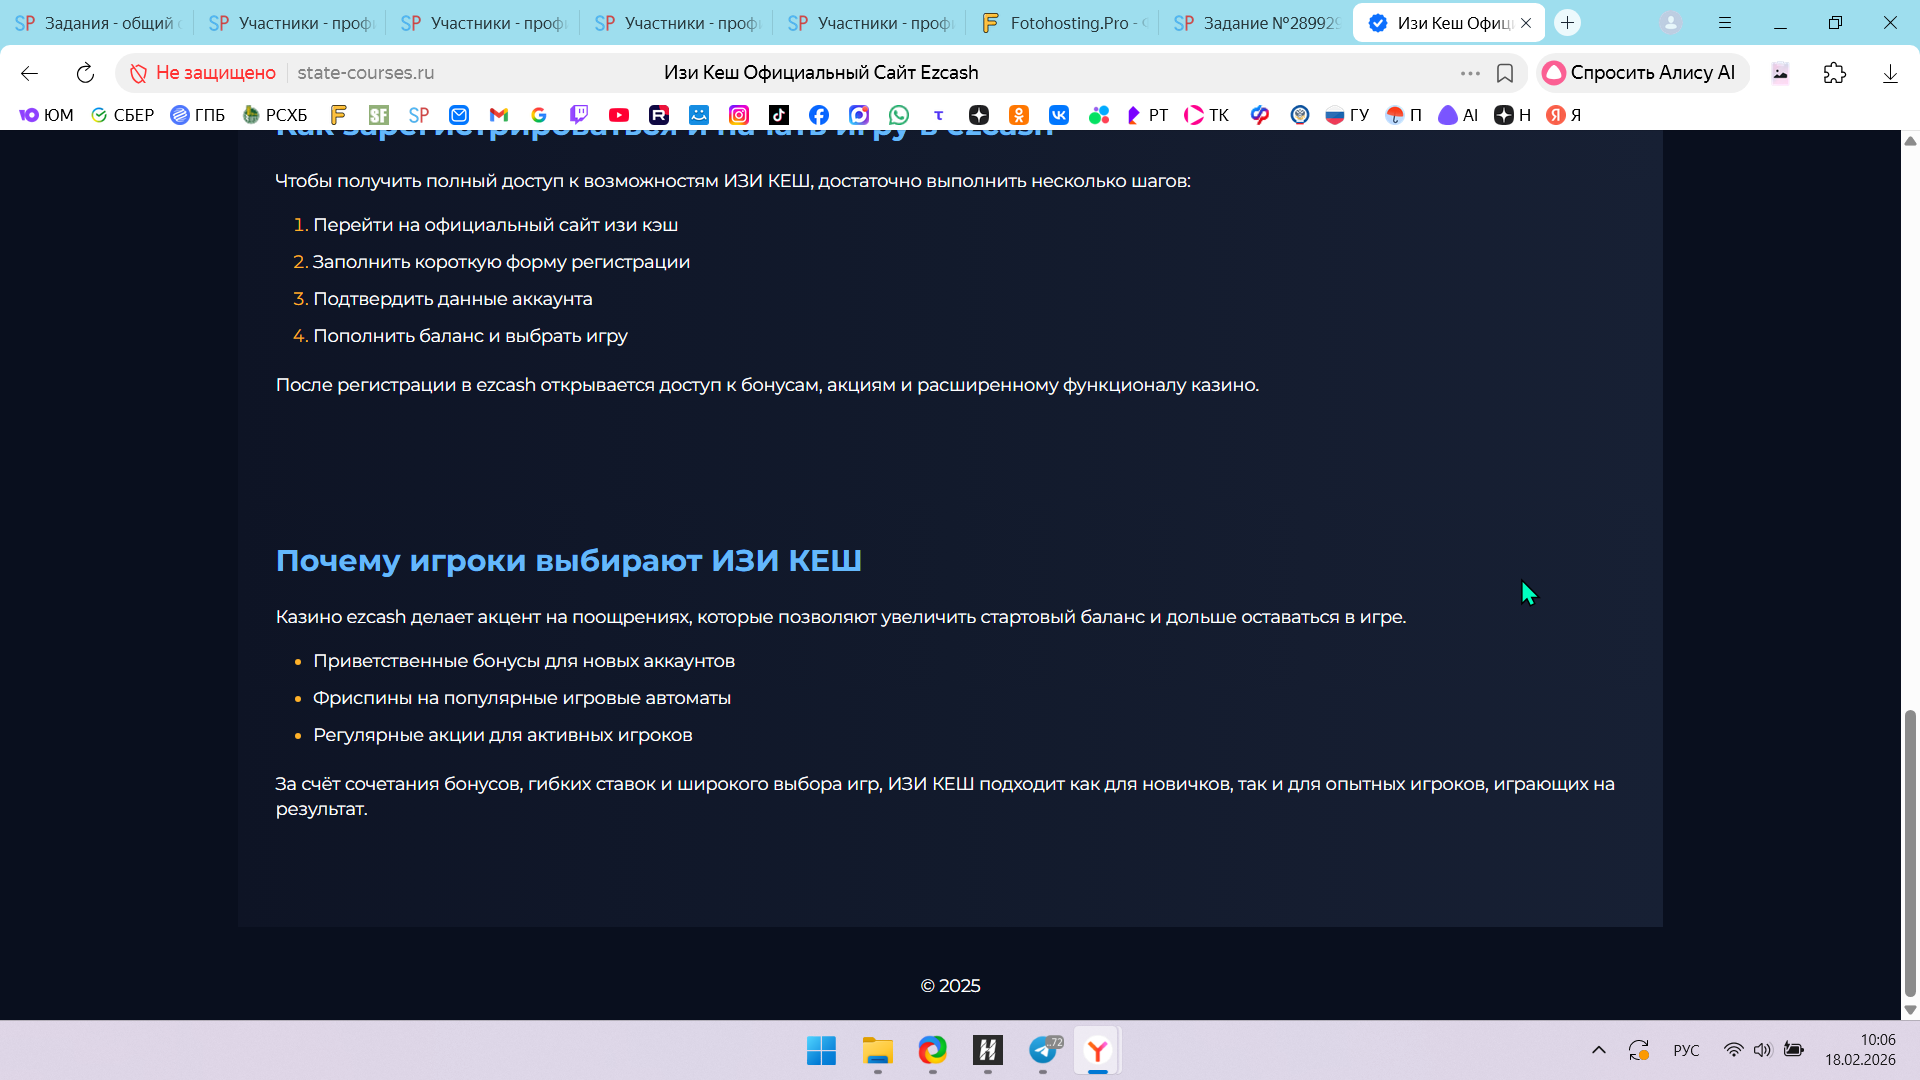This screenshot has width=1920, height=1080.
Task: Add page to bookmarks
Action: point(1505,73)
